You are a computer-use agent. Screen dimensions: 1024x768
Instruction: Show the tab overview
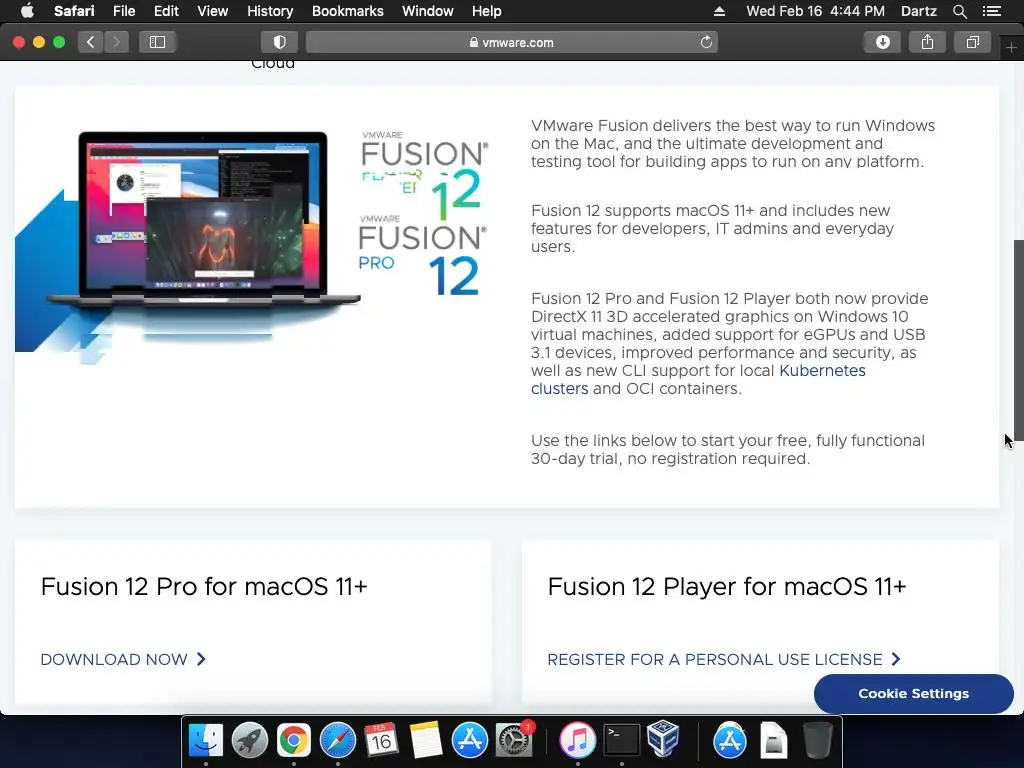click(972, 42)
